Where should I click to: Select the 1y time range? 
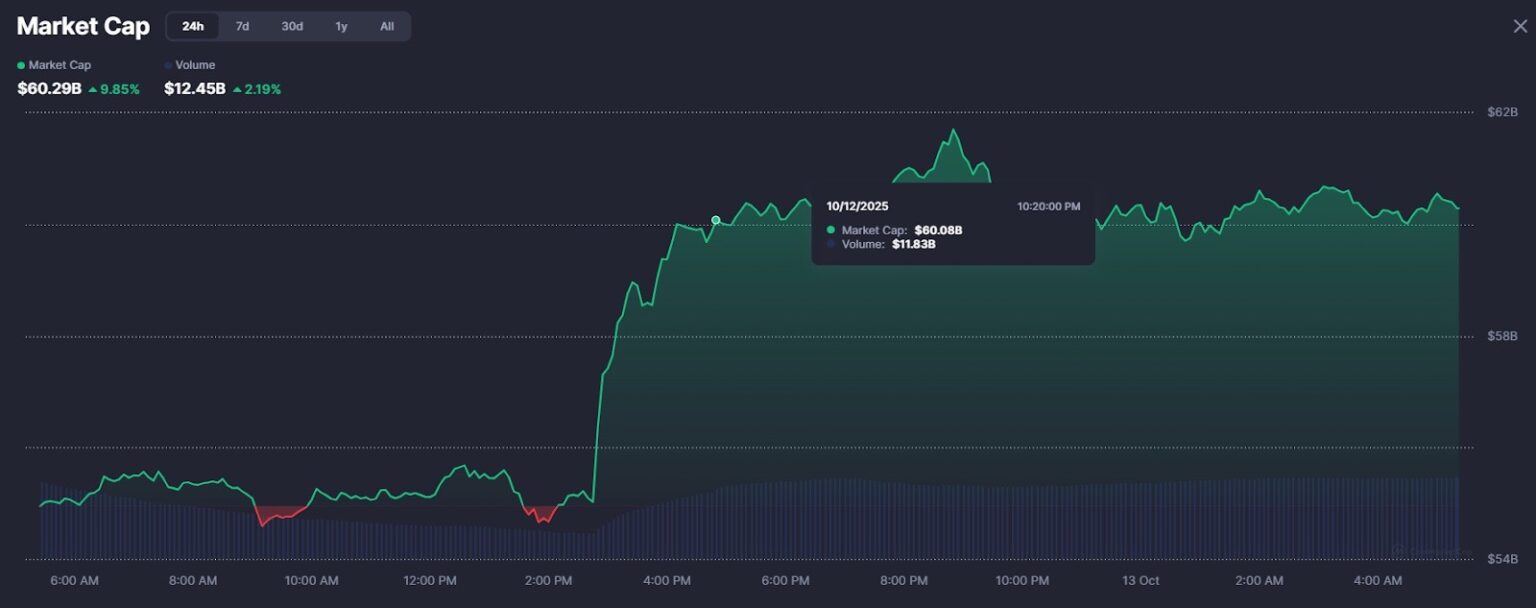tap(341, 26)
